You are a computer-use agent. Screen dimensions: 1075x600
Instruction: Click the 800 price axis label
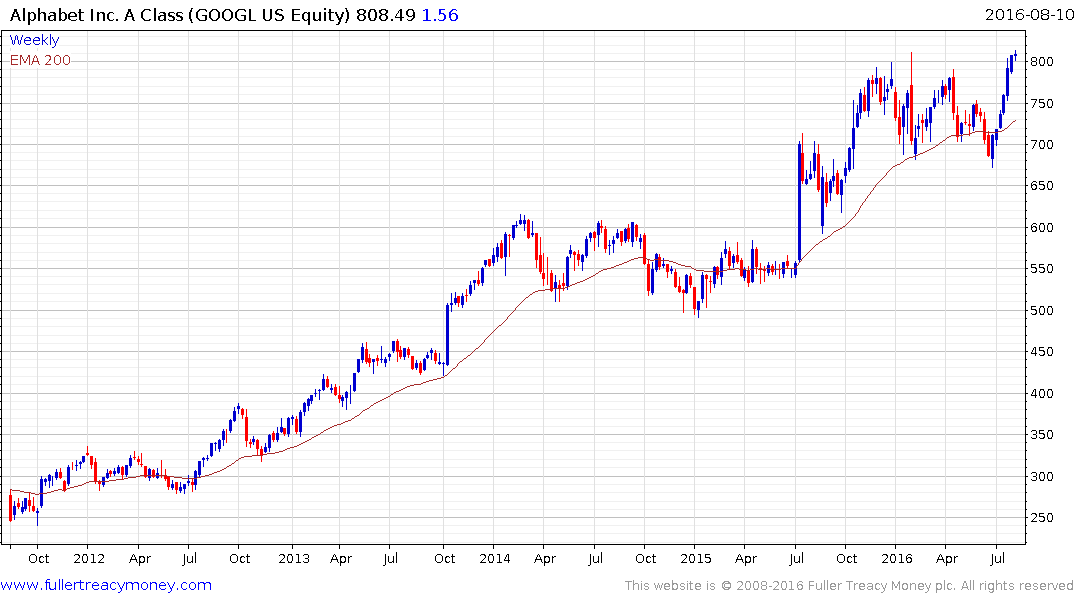tap(1042, 62)
